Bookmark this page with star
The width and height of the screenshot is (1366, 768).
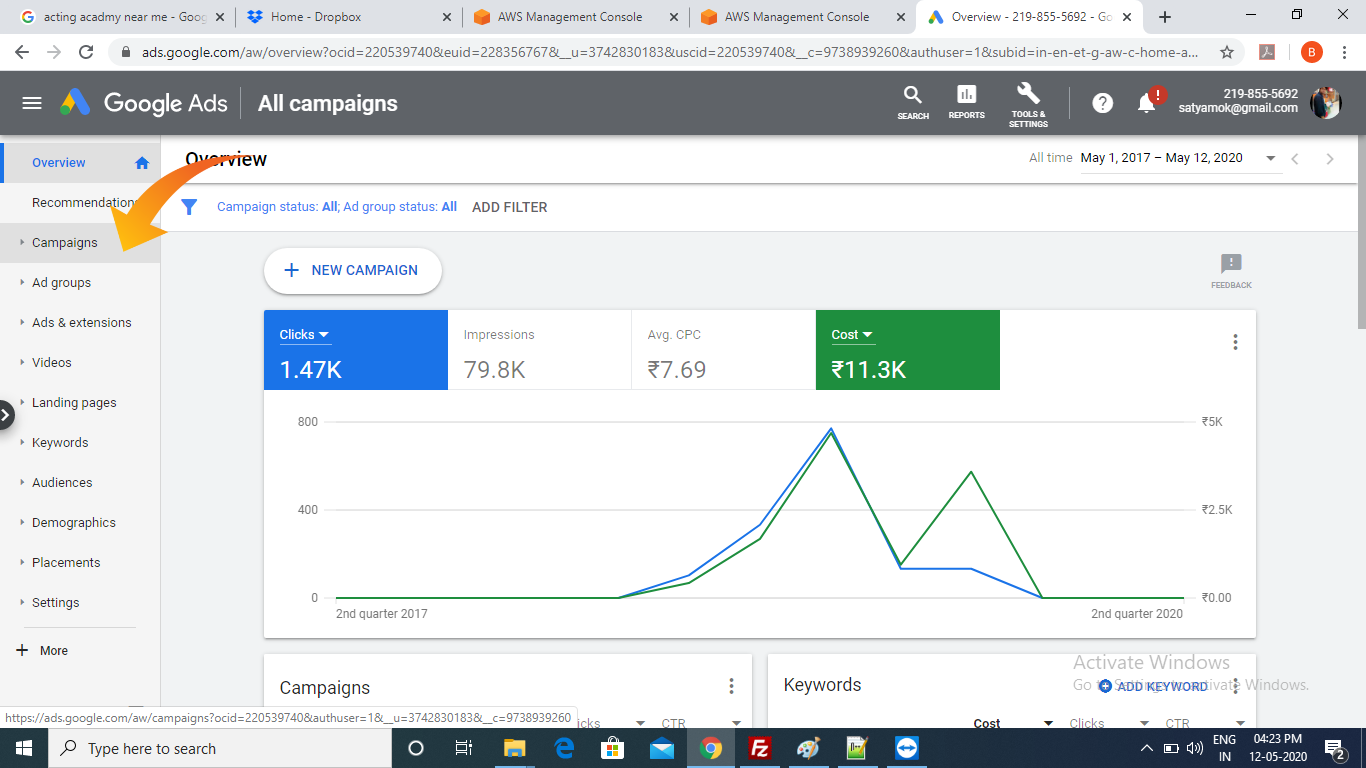coord(1227,52)
